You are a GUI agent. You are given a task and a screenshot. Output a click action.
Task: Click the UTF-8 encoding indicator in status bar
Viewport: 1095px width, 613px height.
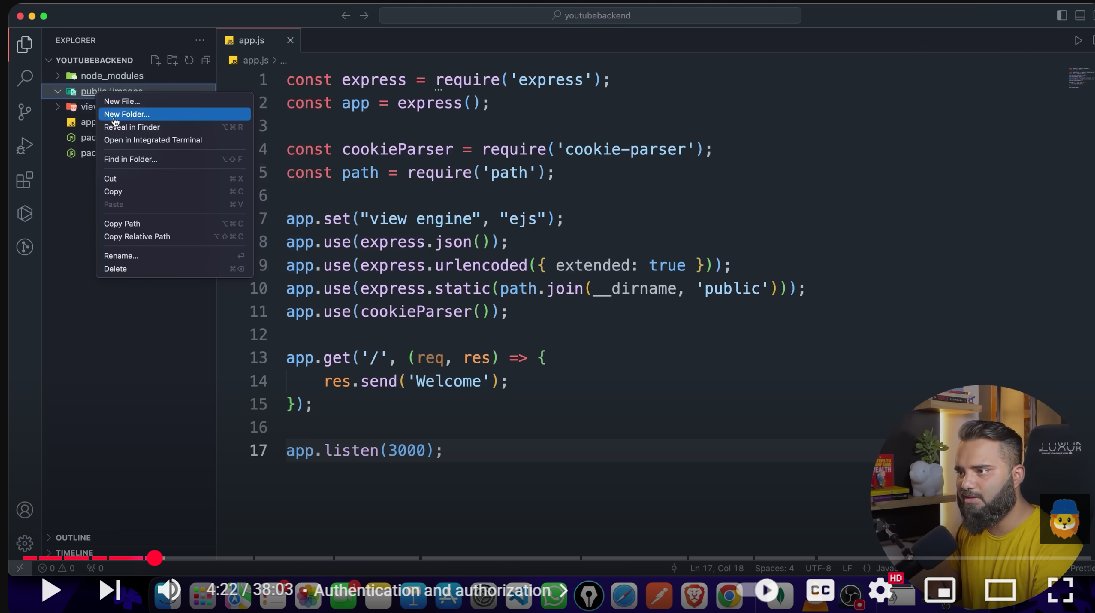pos(820,566)
